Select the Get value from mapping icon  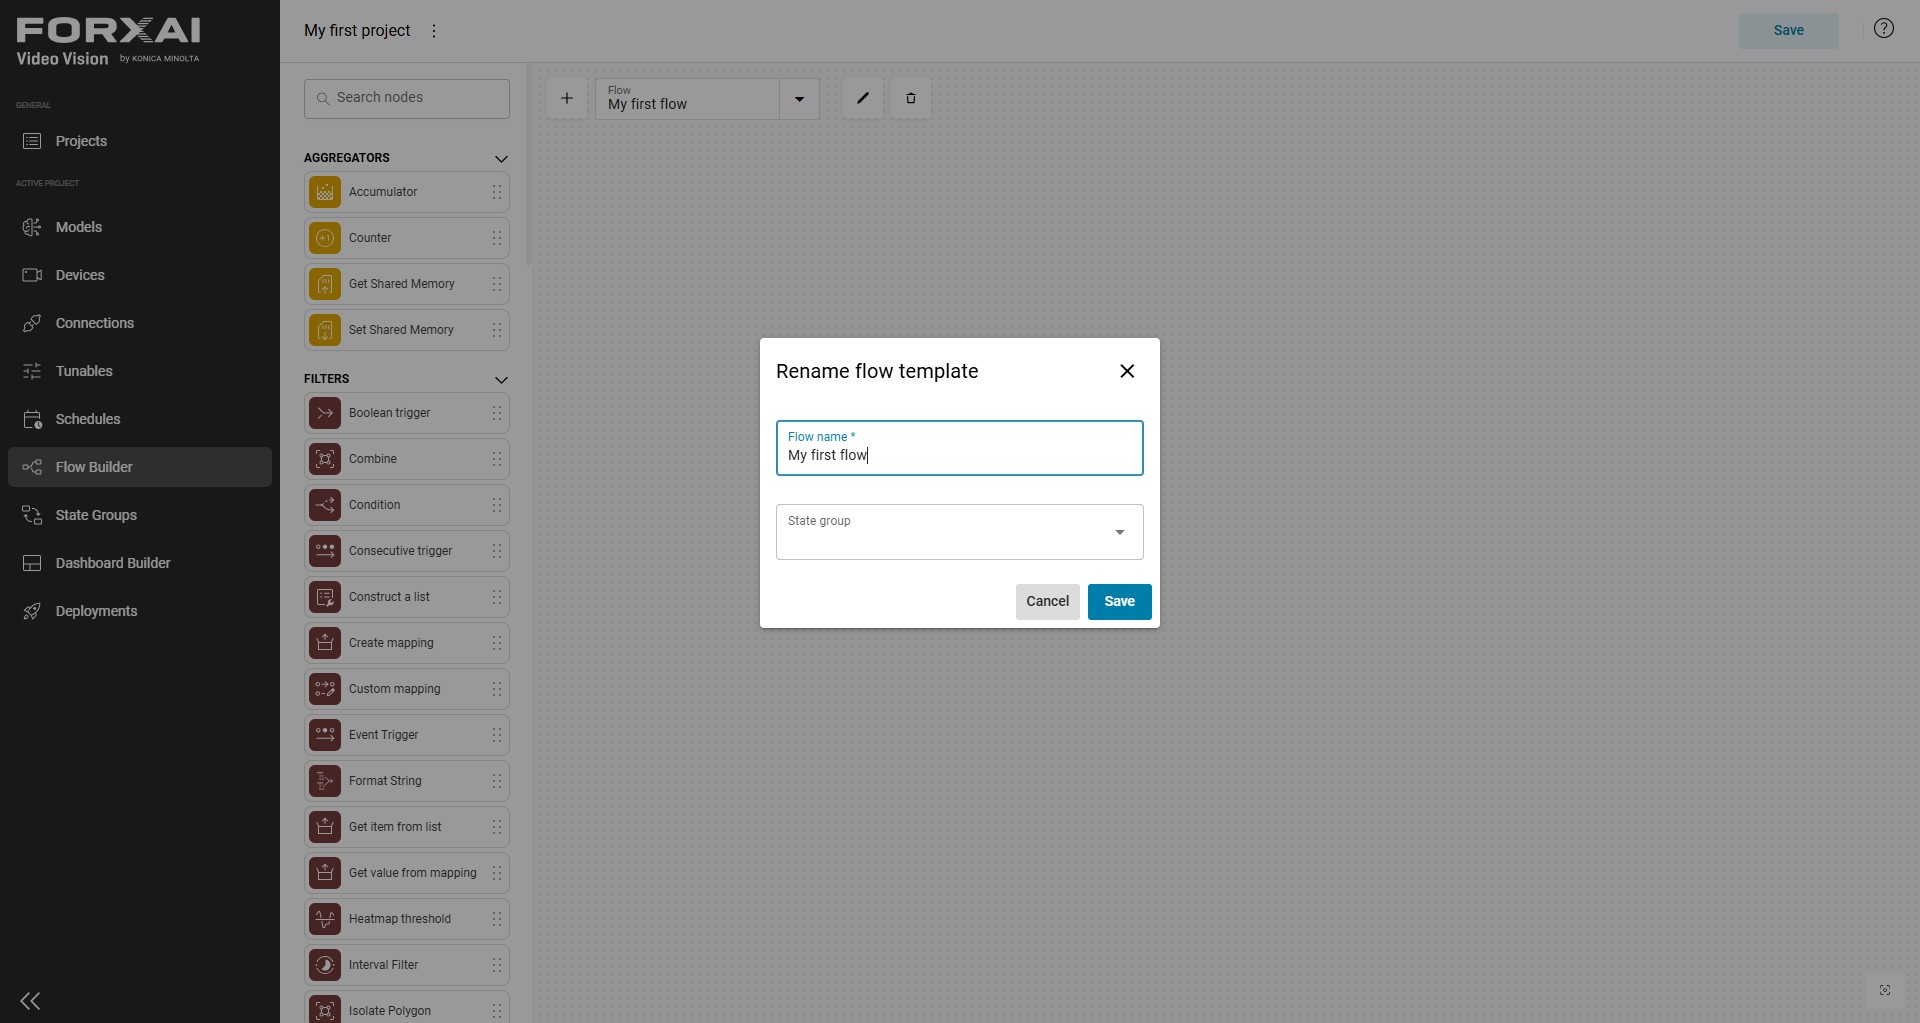click(325, 873)
